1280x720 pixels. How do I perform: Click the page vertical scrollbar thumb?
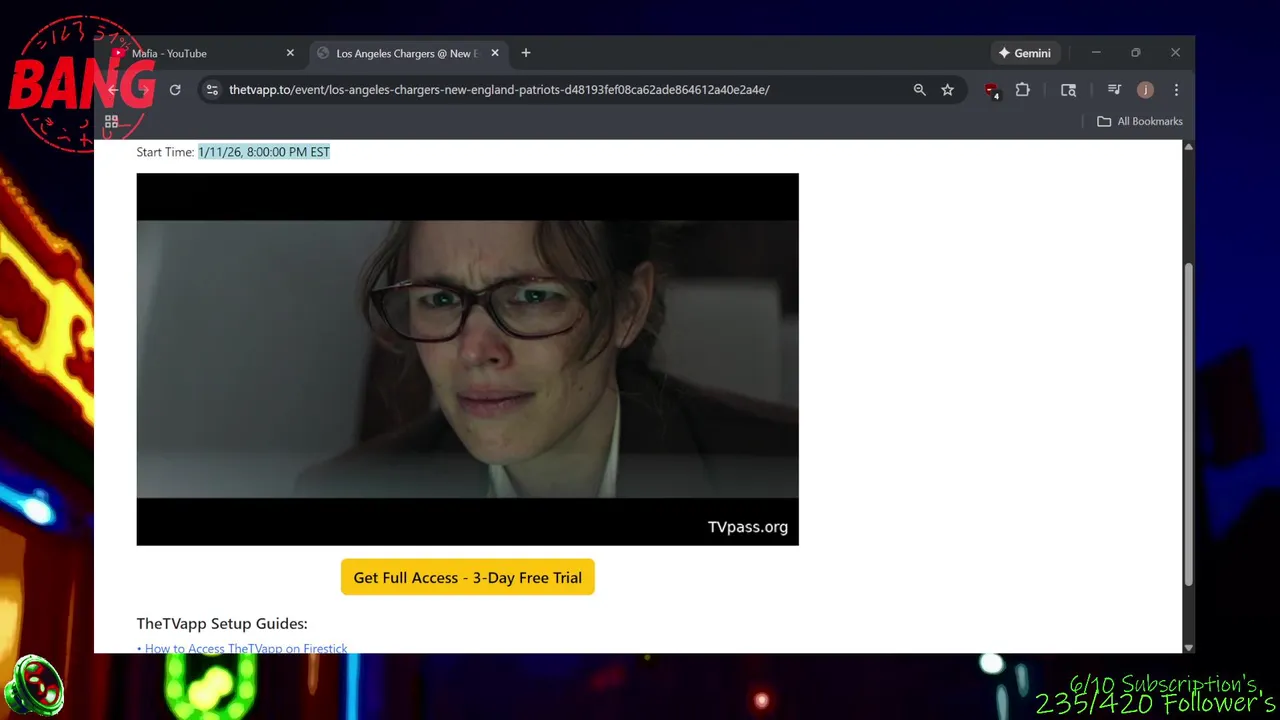click(x=1188, y=423)
